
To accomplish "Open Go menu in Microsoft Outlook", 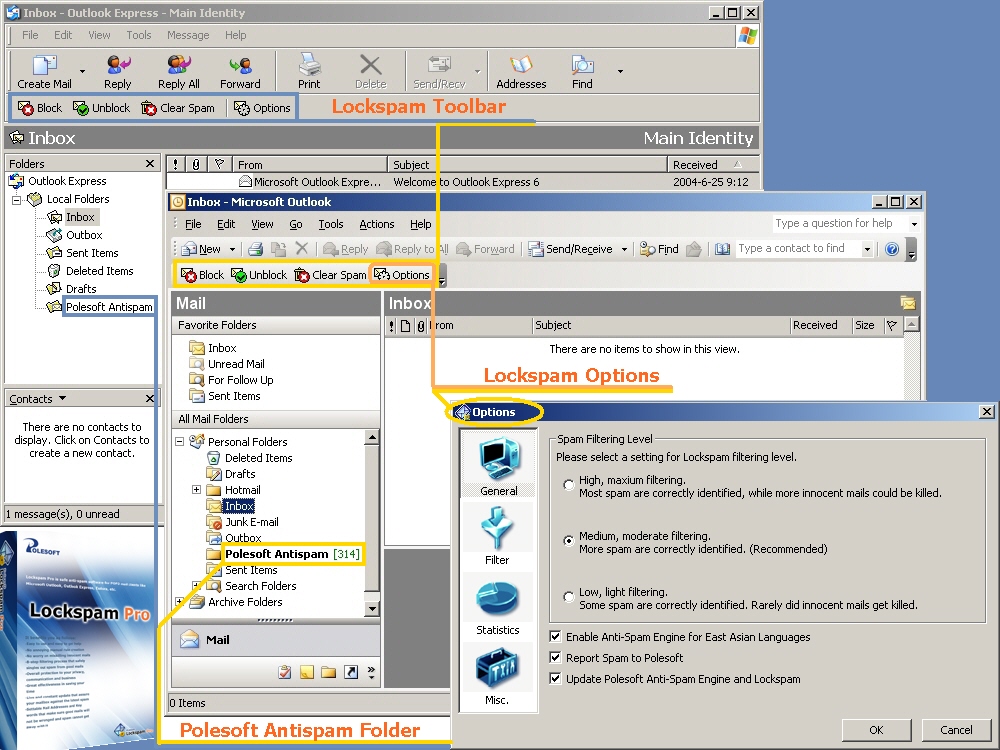I will pyautogui.click(x=296, y=224).
